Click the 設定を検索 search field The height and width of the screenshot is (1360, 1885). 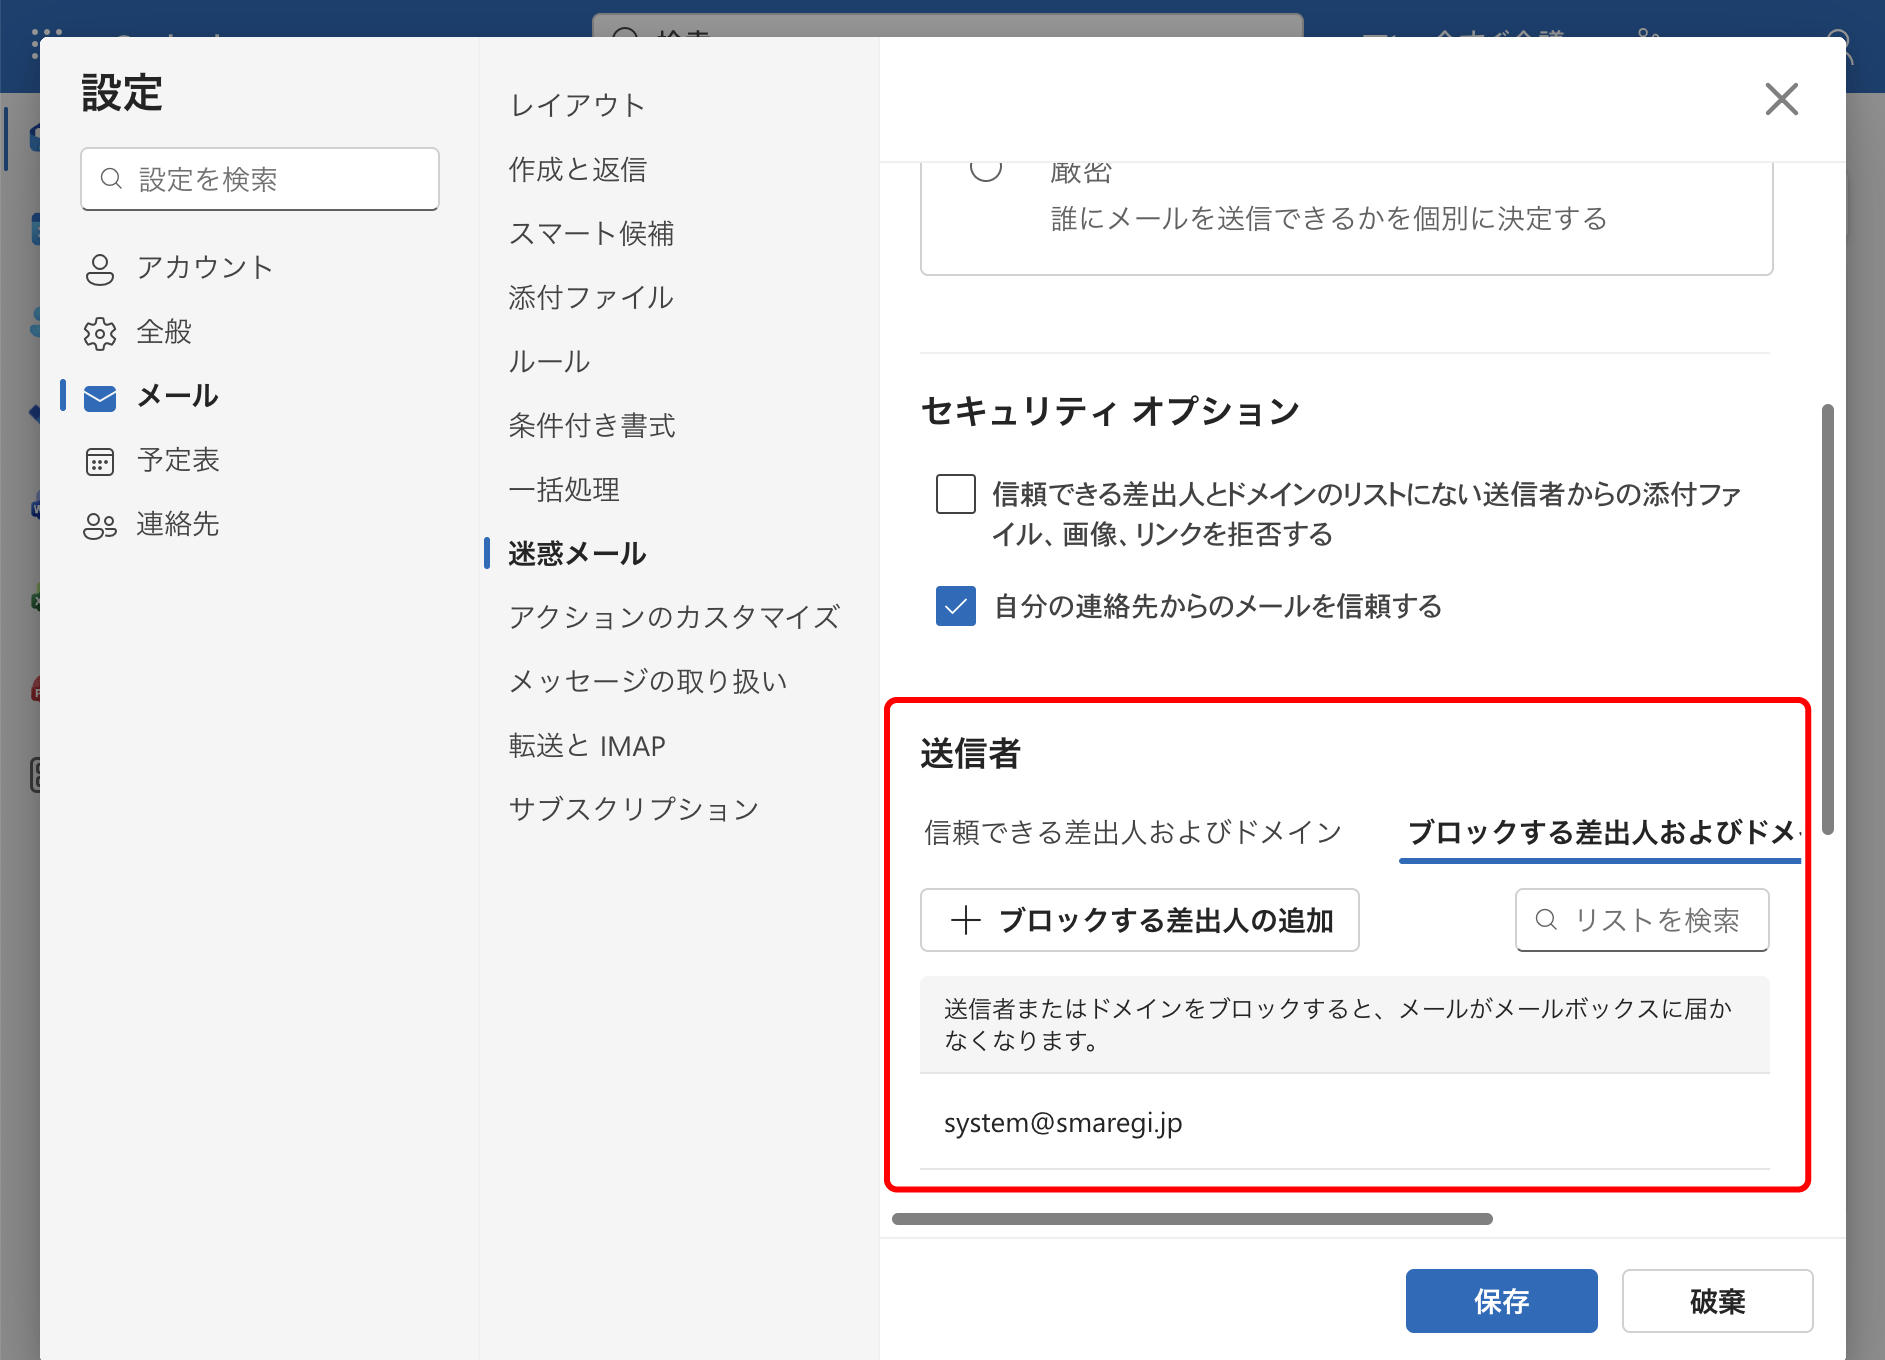(260, 180)
